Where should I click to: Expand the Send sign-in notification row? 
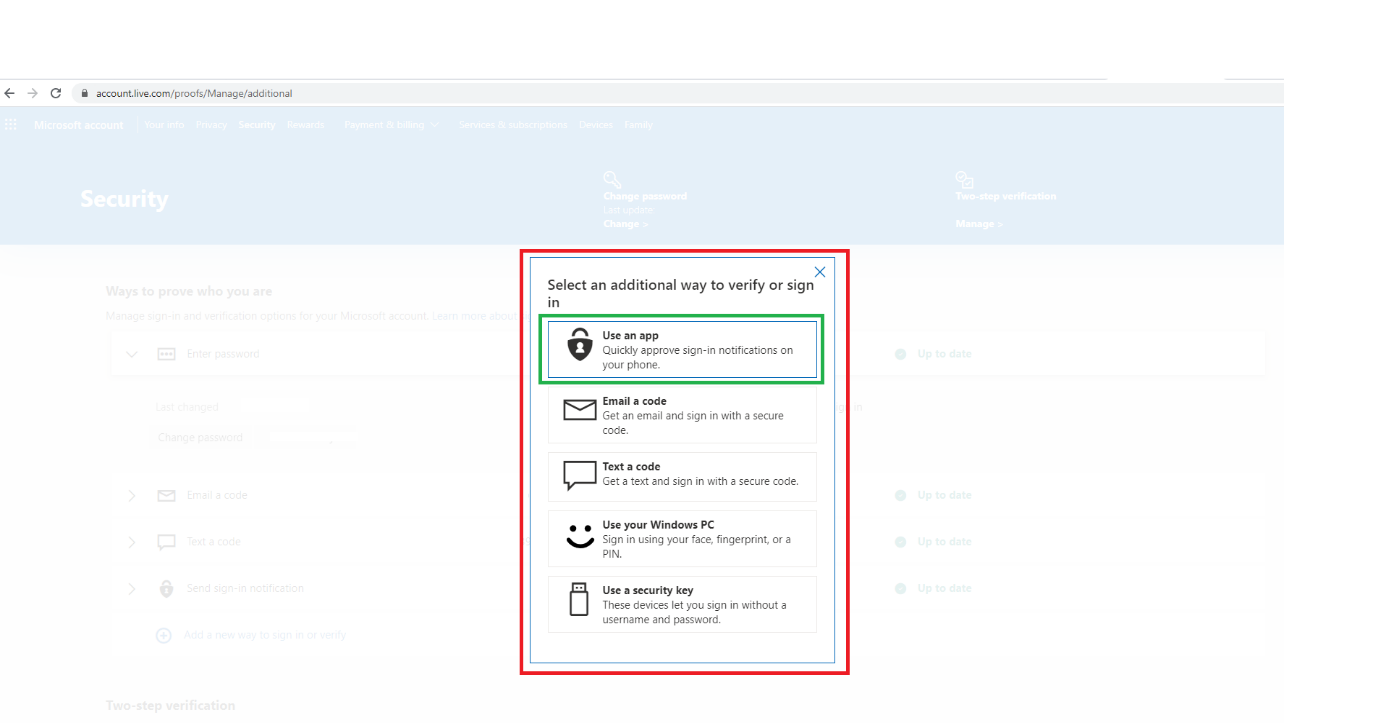point(132,589)
